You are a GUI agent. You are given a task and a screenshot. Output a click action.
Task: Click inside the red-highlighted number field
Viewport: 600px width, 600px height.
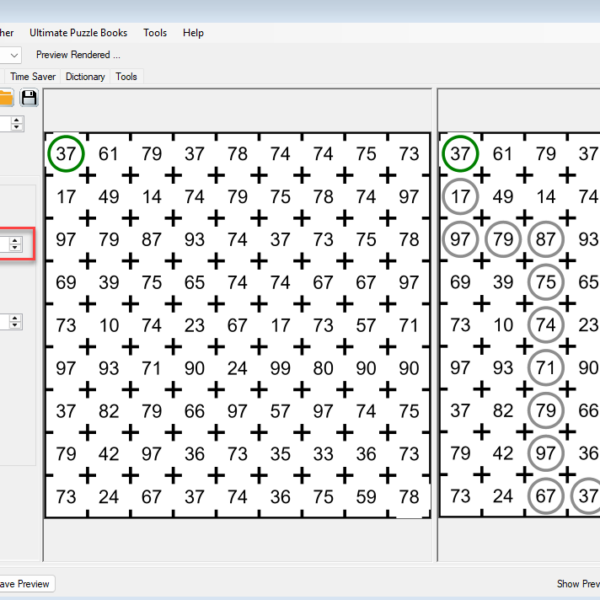4,243
